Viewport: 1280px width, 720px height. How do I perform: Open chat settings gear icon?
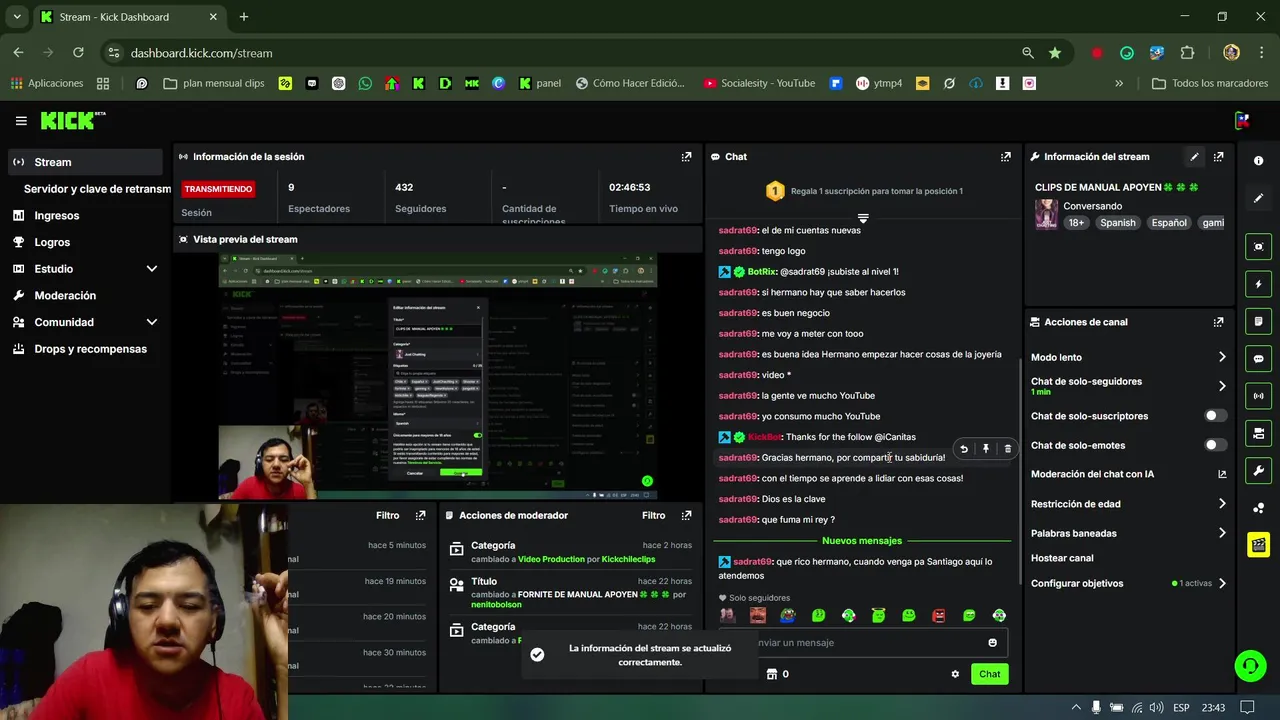pyautogui.click(x=955, y=674)
